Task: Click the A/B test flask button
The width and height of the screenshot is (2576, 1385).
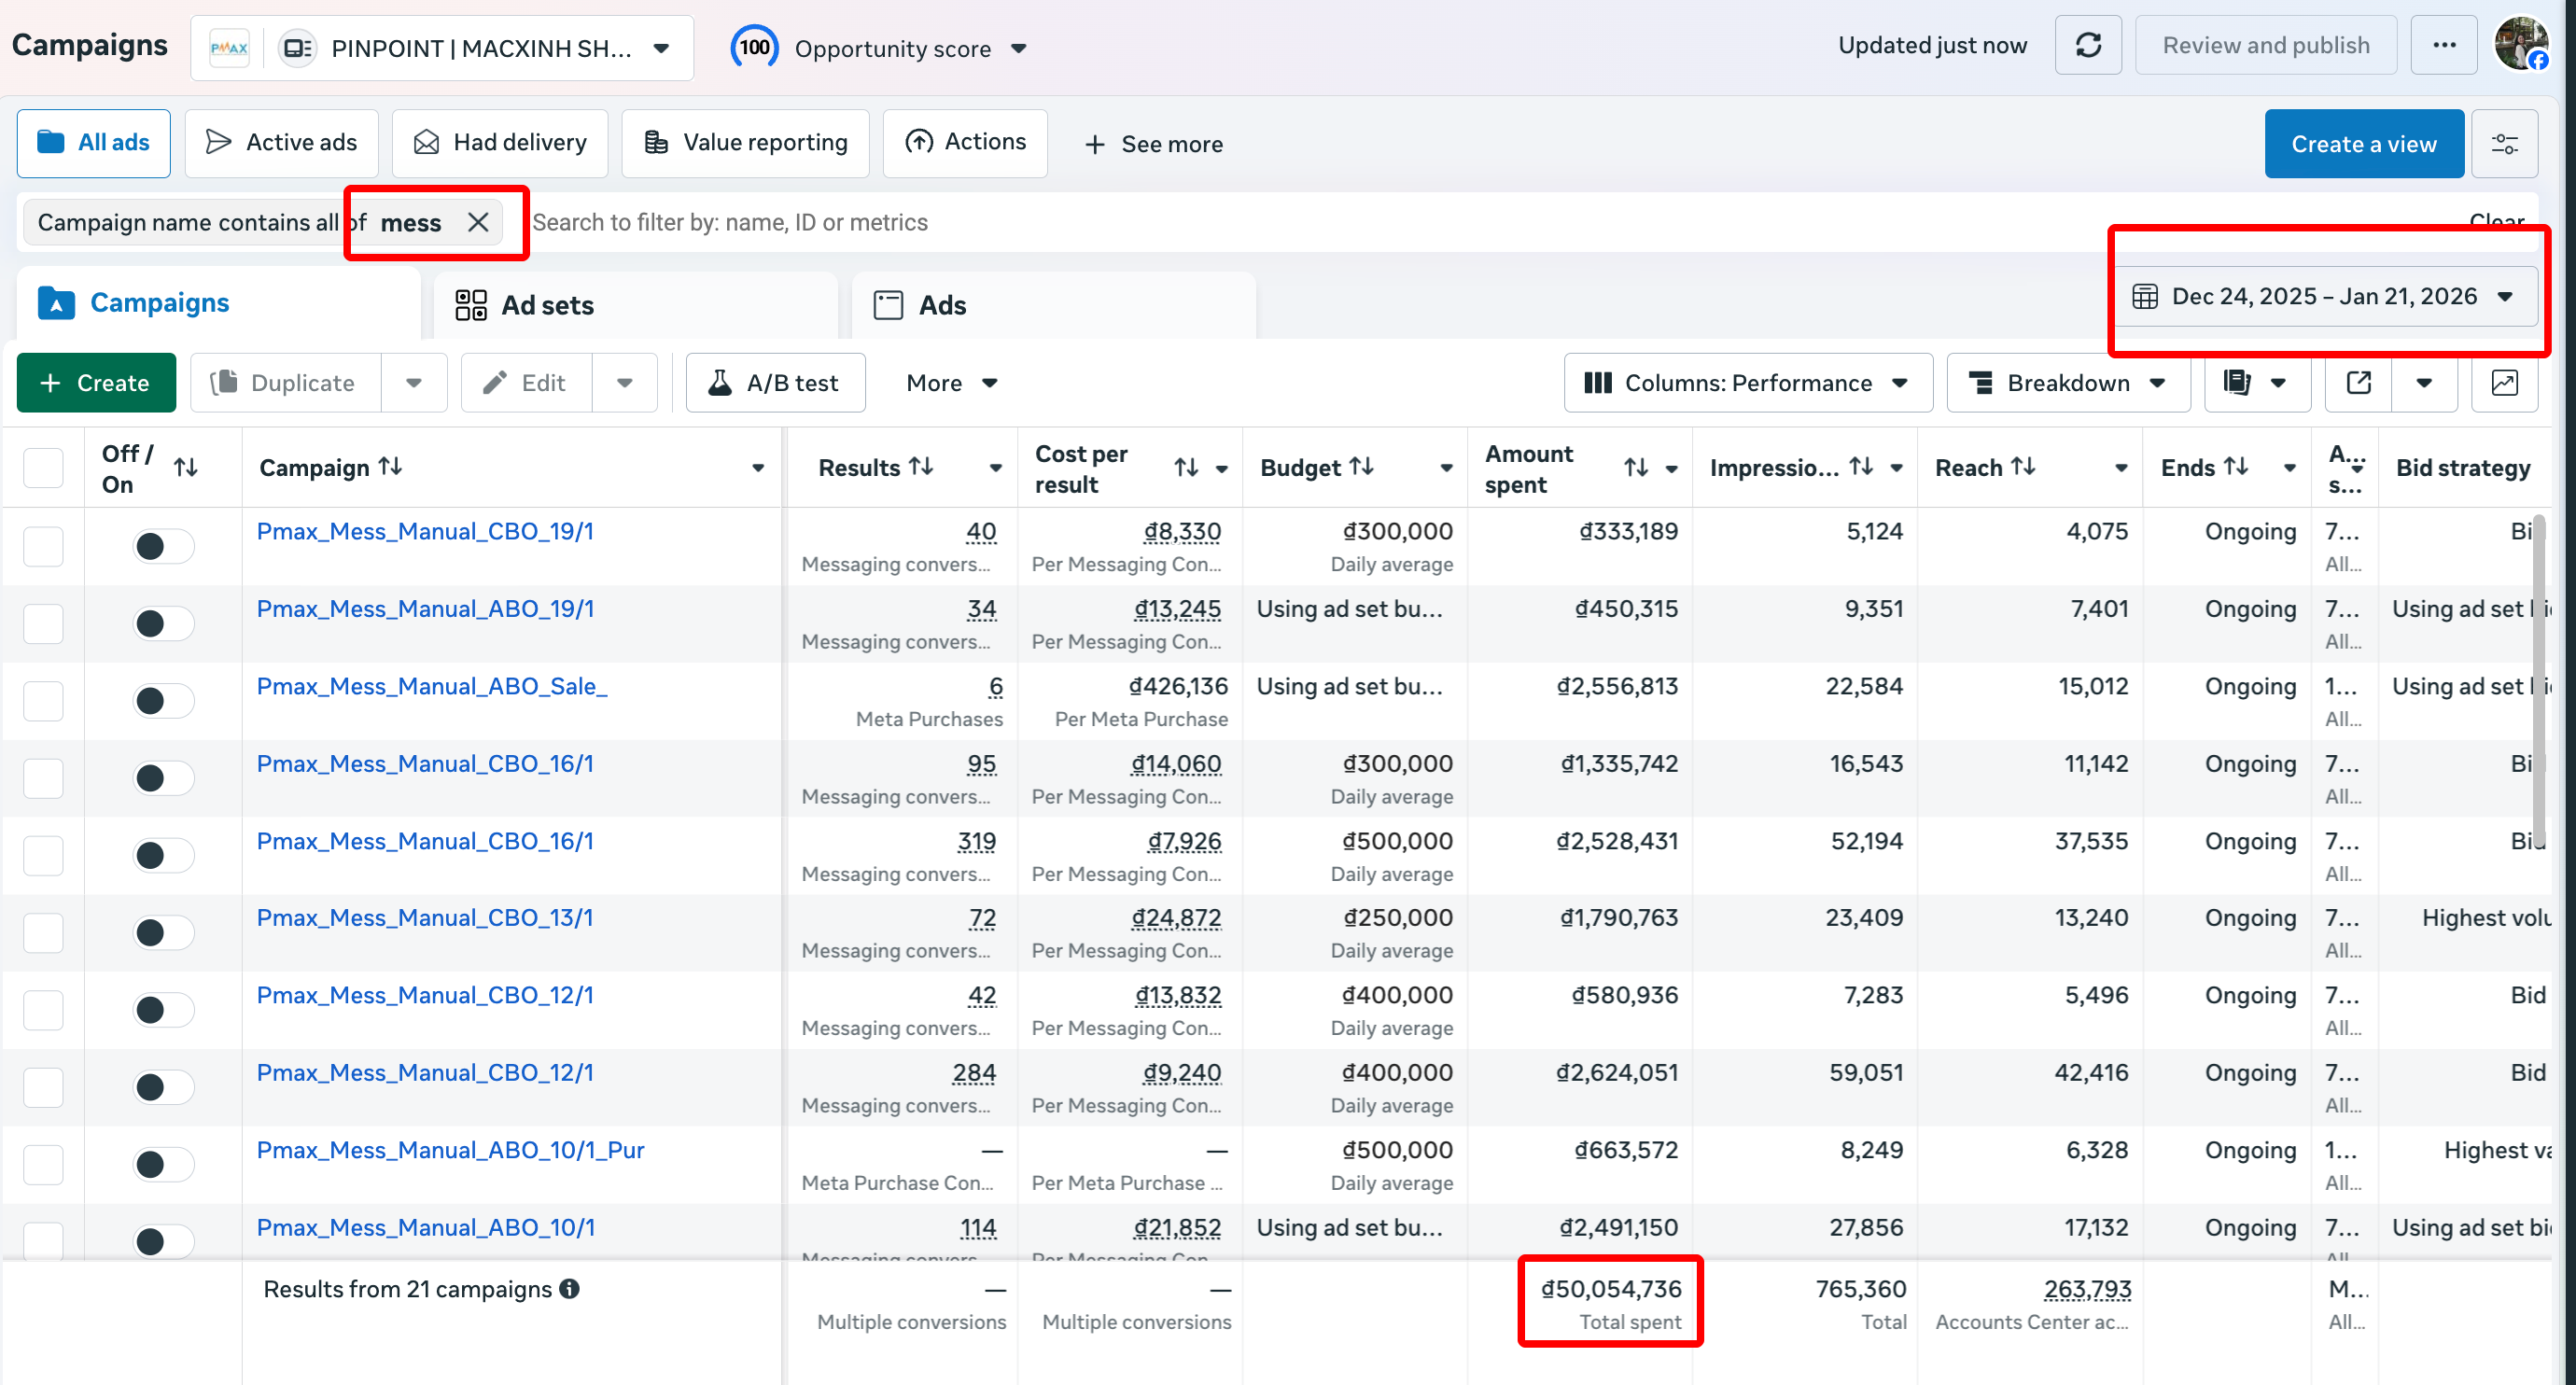Action: [775, 383]
